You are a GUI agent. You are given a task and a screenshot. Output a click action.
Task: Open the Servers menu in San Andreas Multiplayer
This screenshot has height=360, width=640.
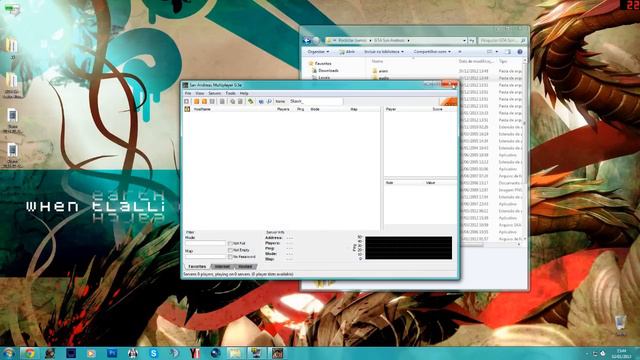click(x=214, y=93)
